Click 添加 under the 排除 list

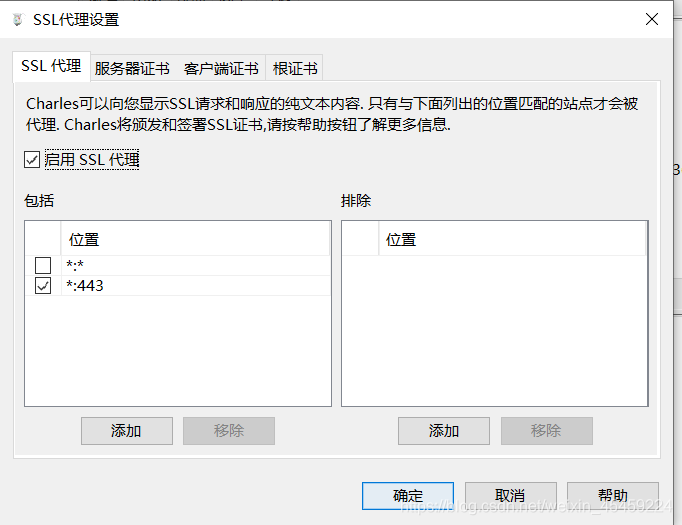[444, 431]
